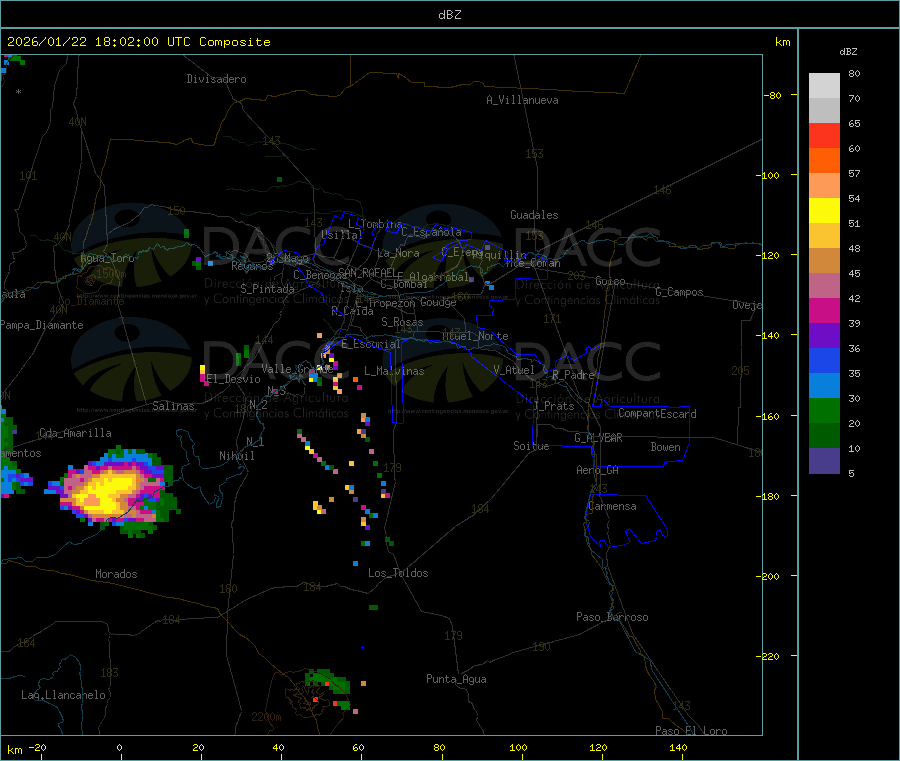Screen dimensions: 900x761
Task: Click the G_Campos label
Action: click(680, 292)
